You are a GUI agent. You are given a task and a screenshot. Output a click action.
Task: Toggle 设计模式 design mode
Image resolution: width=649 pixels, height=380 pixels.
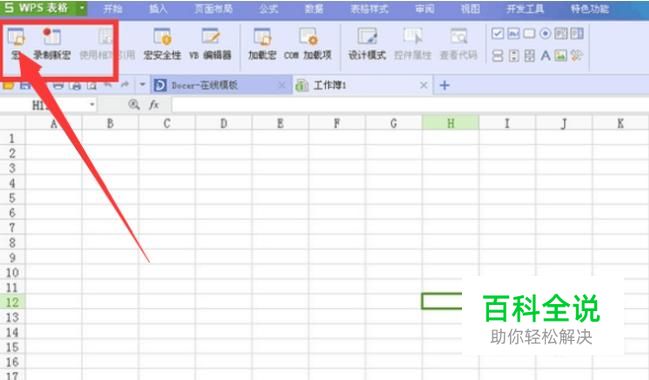tap(367, 44)
